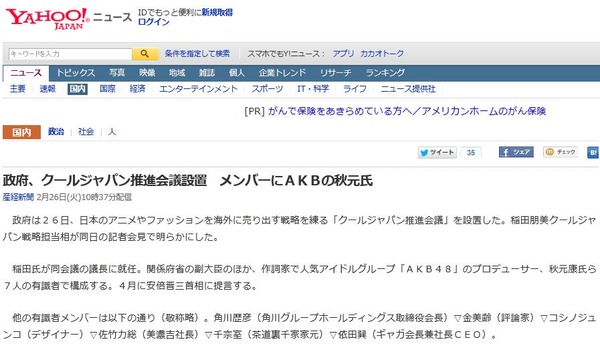Open the がん保険 PR advertisement link
Screen dimensions: 600x360
(x=407, y=111)
